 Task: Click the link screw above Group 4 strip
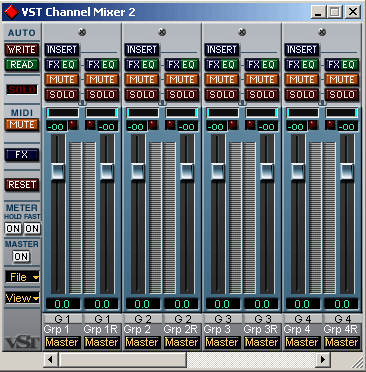(322, 32)
